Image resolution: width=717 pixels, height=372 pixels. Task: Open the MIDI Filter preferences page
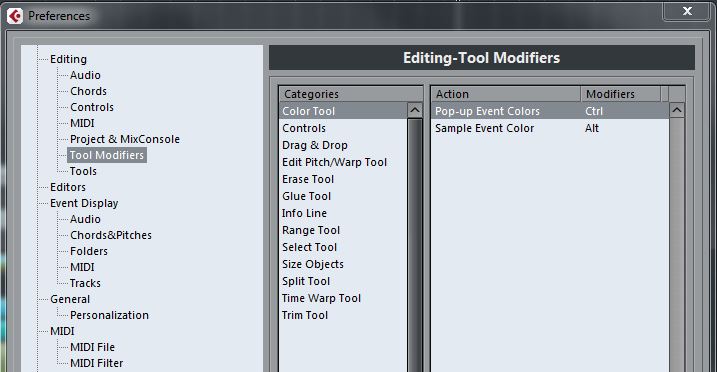click(96, 363)
